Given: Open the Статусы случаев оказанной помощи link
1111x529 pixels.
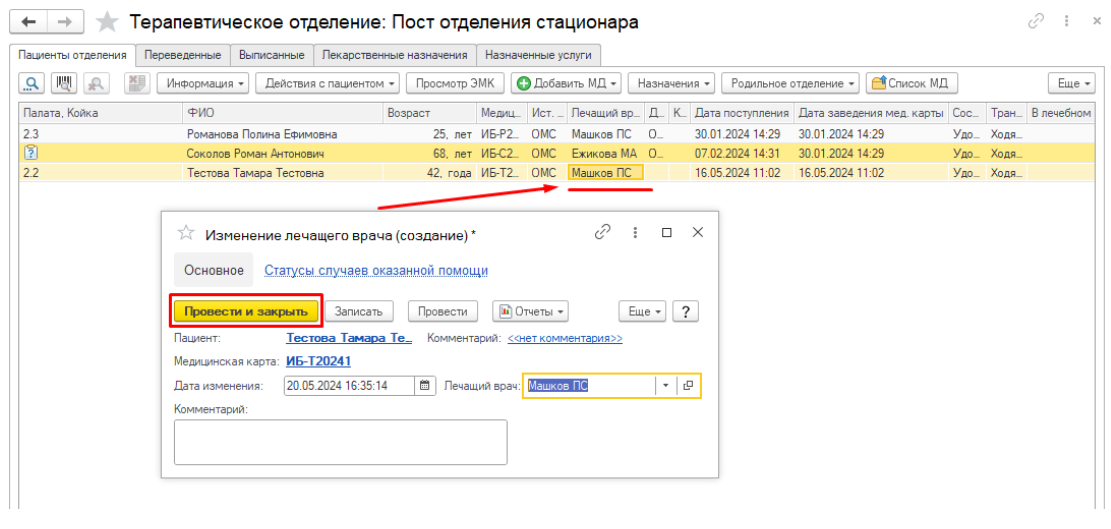Looking at the screenshot, I should coord(376,270).
